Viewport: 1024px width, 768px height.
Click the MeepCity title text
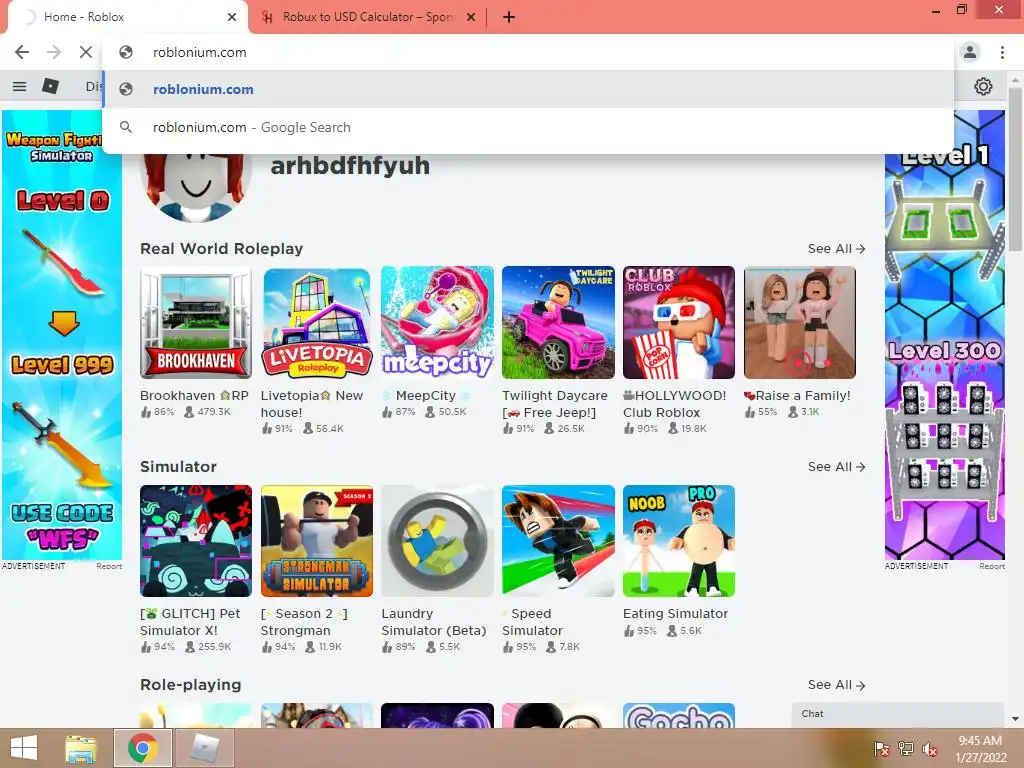click(x=426, y=396)
